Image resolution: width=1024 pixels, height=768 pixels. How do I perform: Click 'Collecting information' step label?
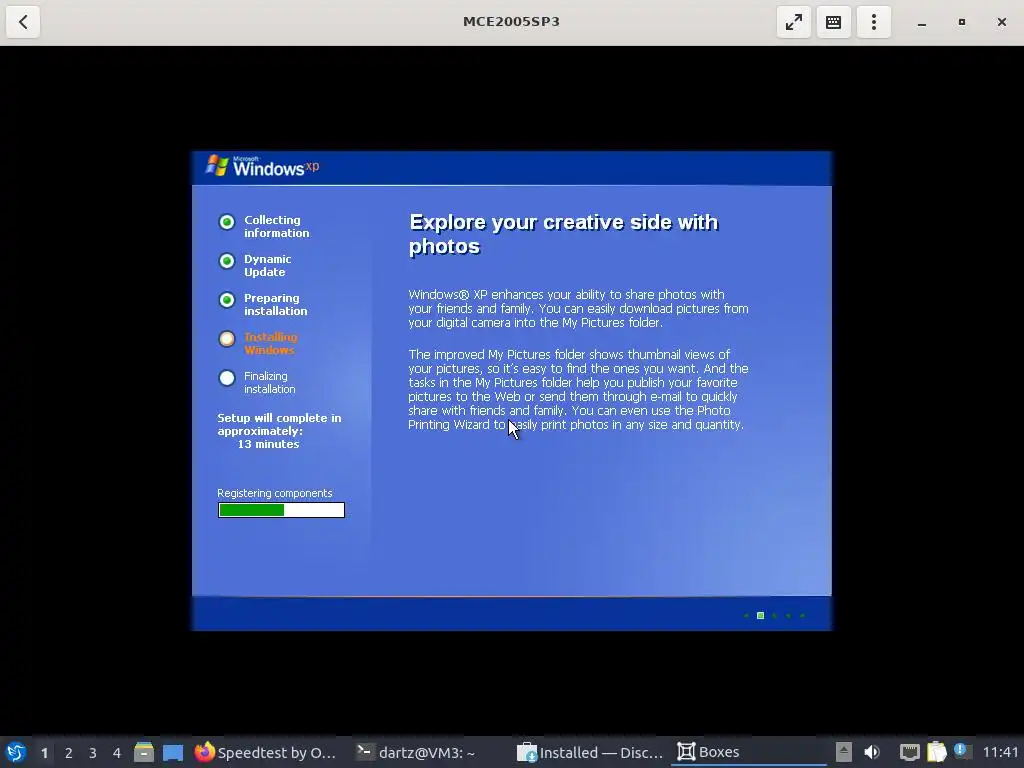[277, 227]
